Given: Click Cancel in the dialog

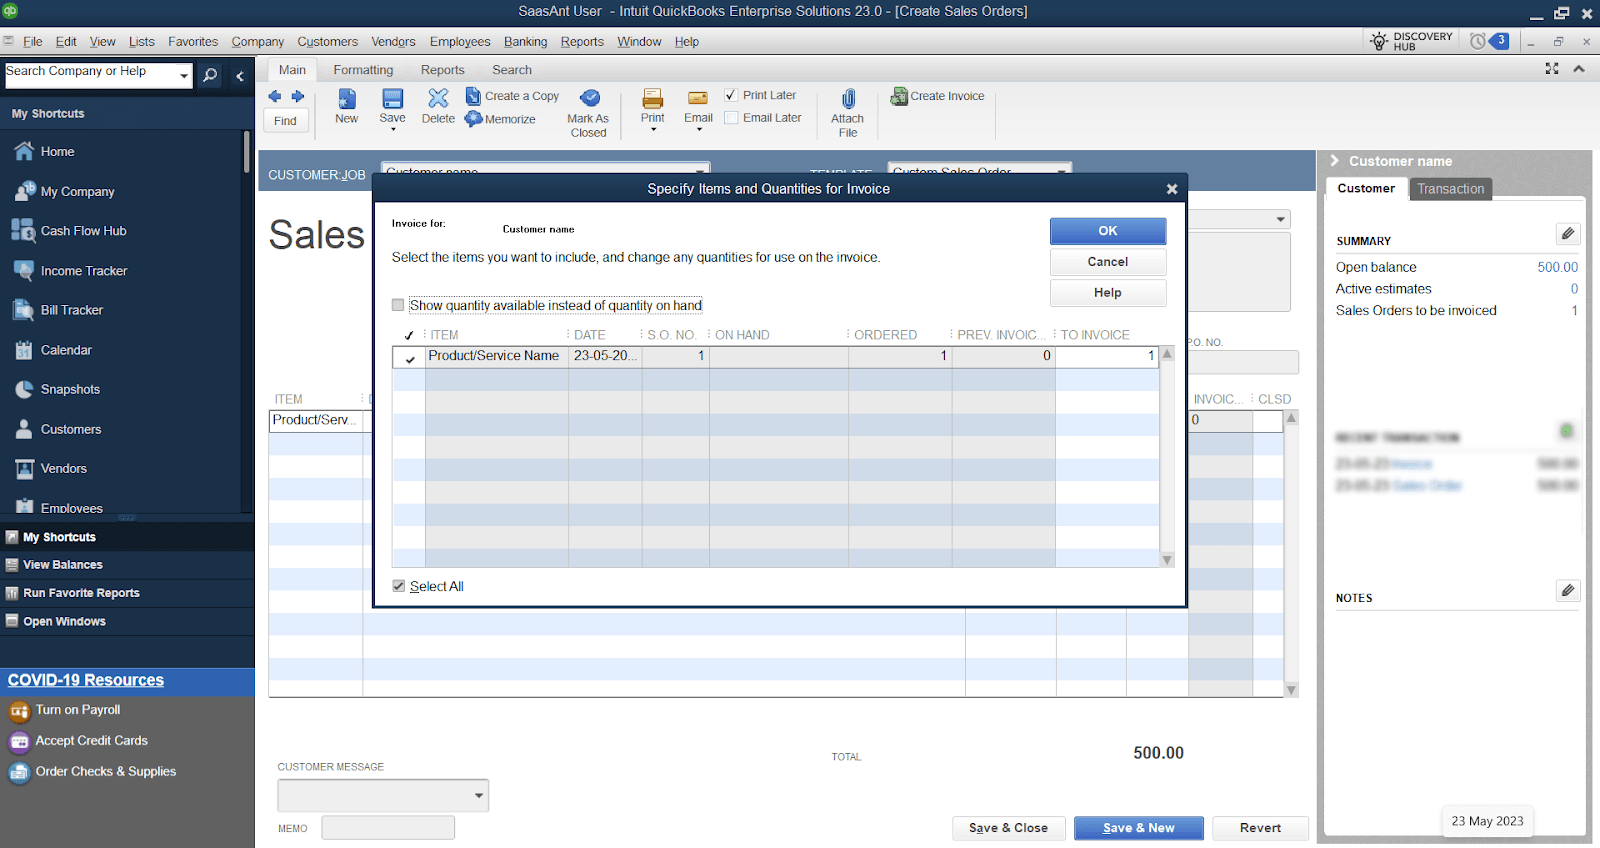Looking at the screenshot, I should 1108,262.
